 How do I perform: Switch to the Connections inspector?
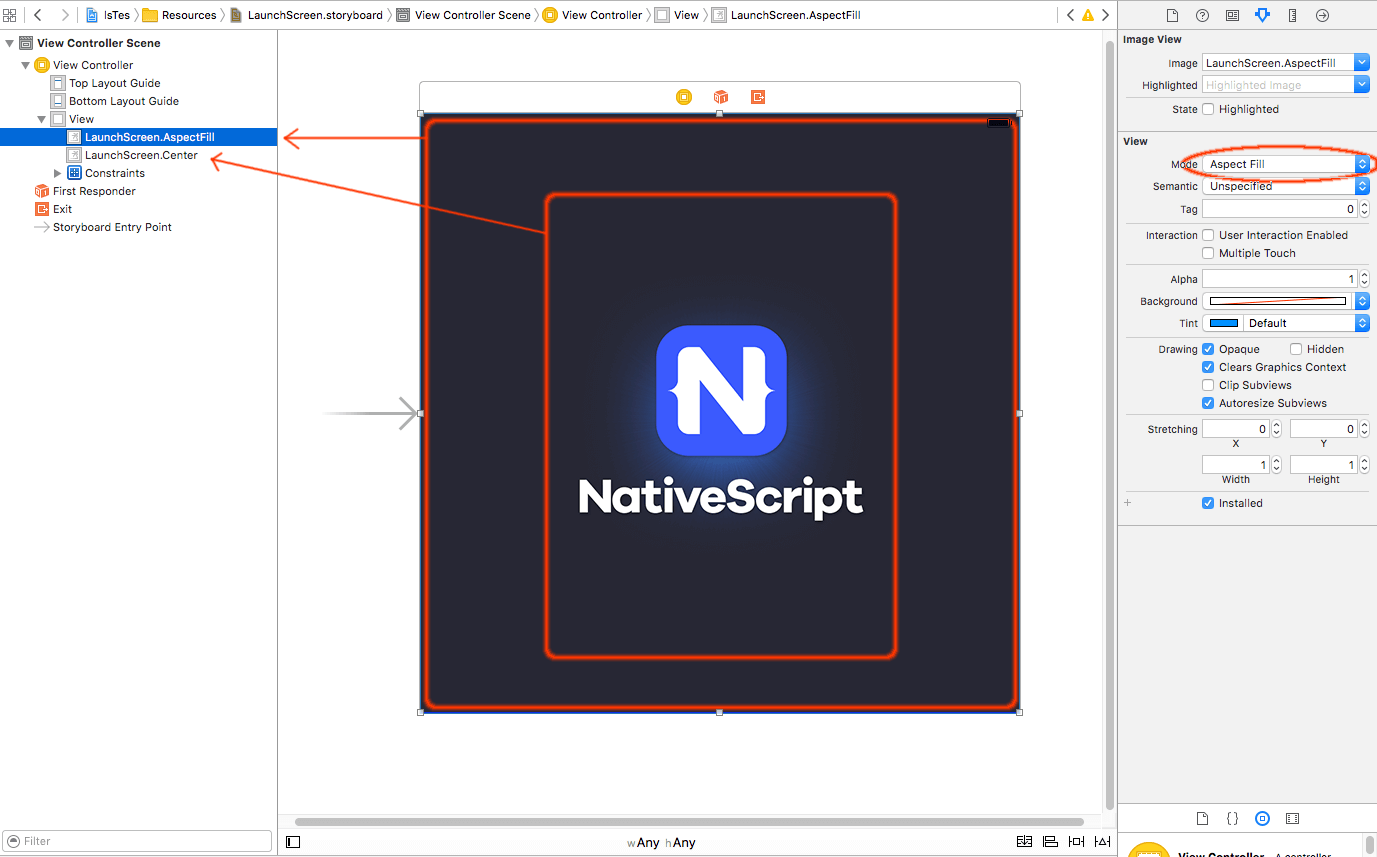(1322, 15)
